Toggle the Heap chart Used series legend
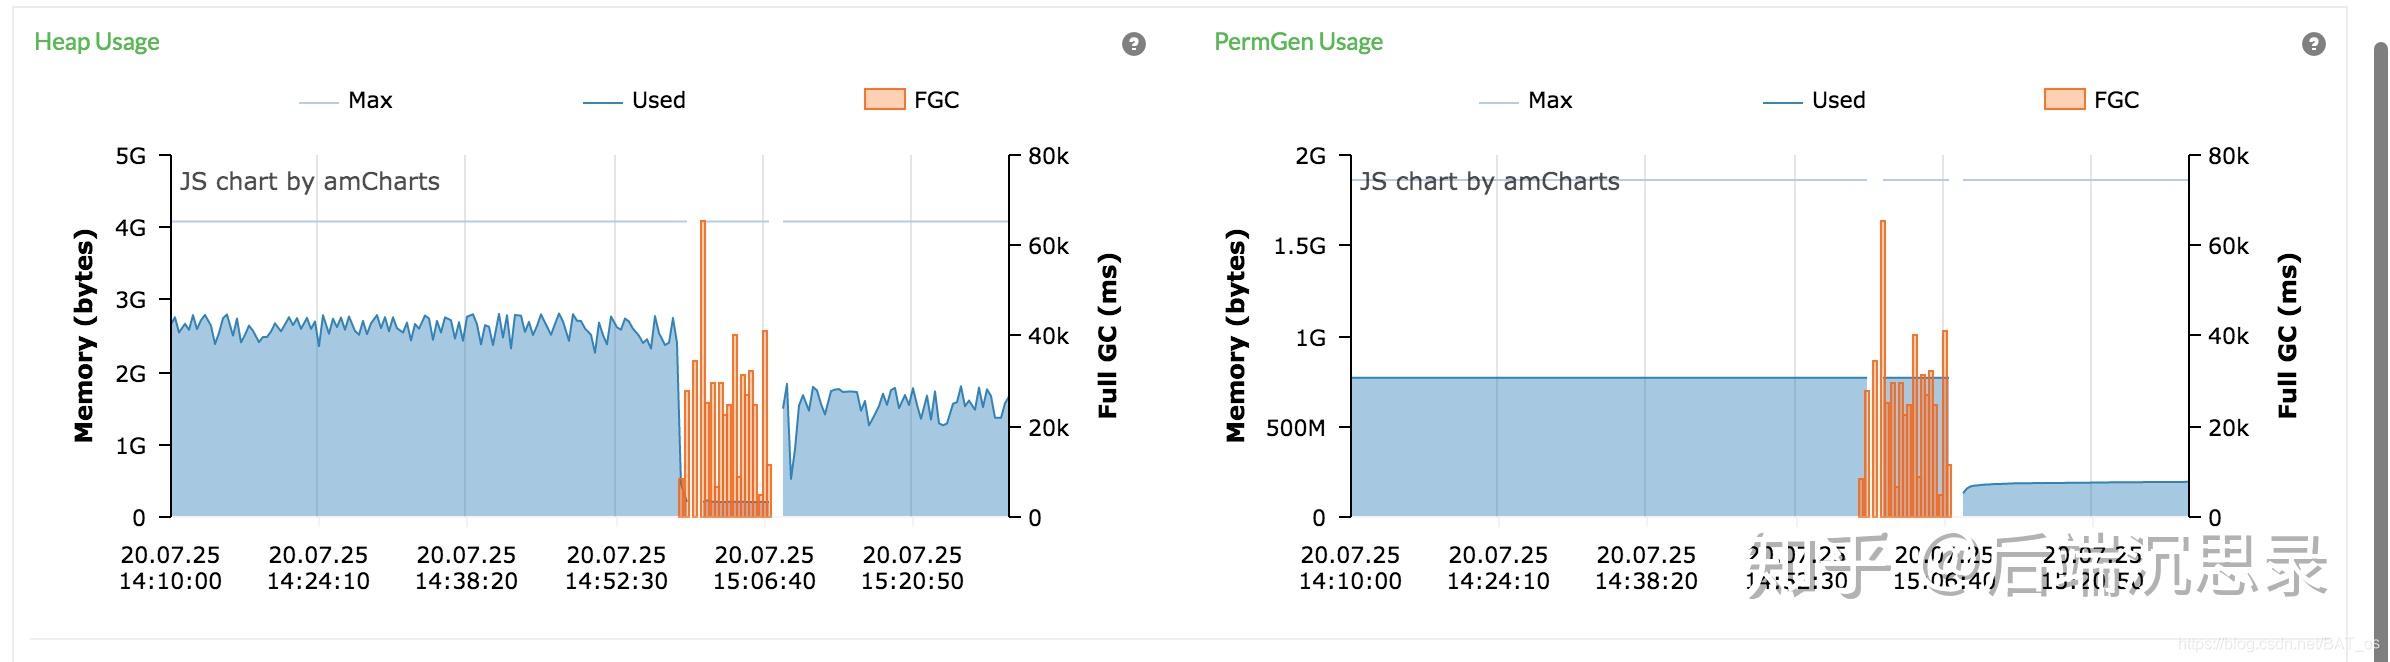 (x=634, y=100)
